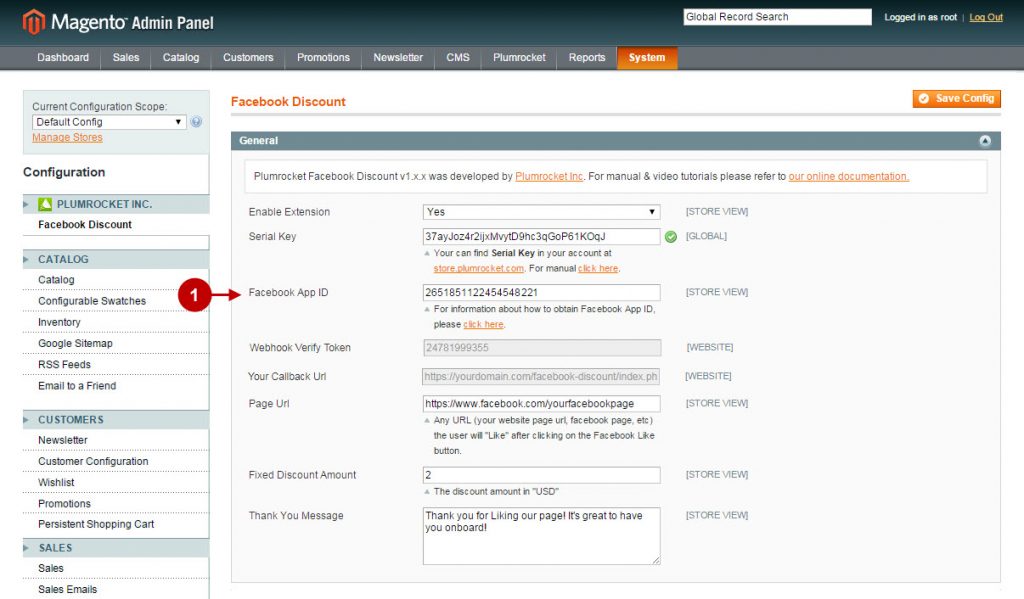Click into the Page Url field
1024x599 pixels.
point(541,404)
